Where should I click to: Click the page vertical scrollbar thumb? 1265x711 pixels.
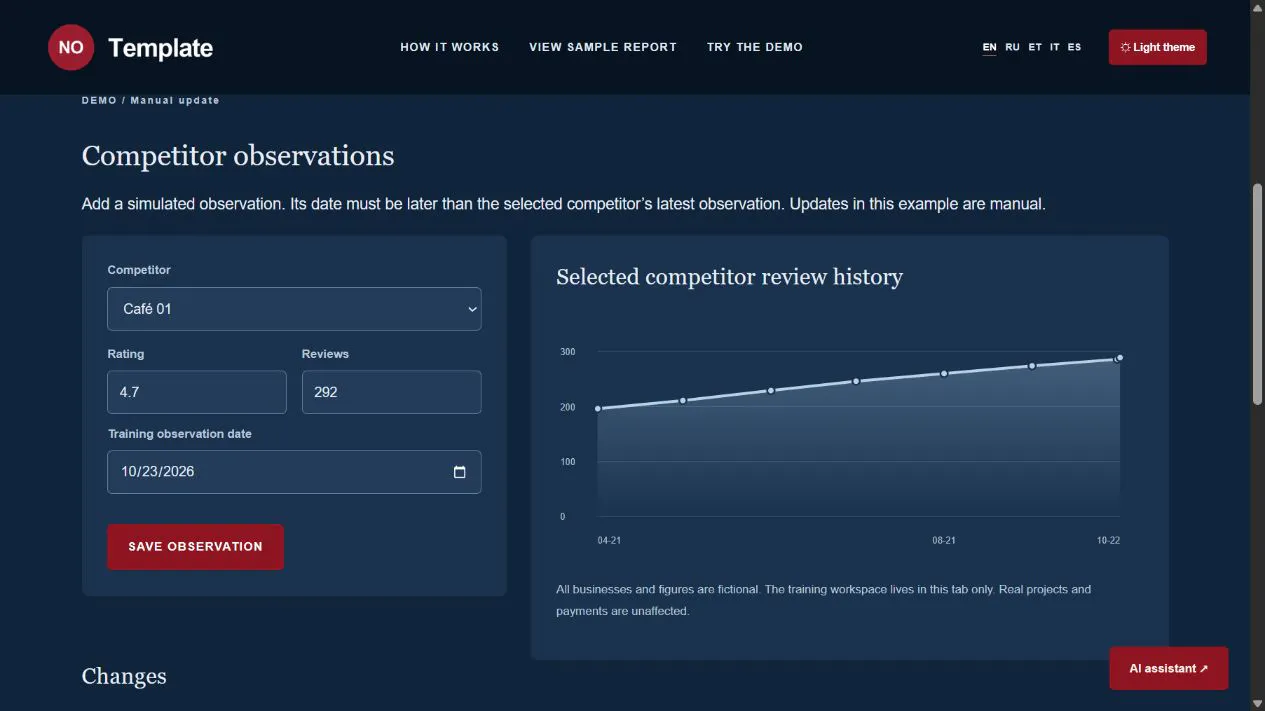[x=1258, y=294]
